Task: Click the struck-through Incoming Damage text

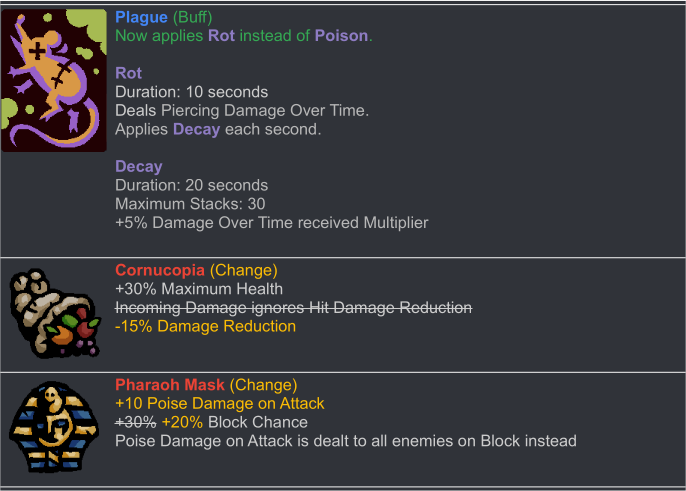Action: point(294,308)
